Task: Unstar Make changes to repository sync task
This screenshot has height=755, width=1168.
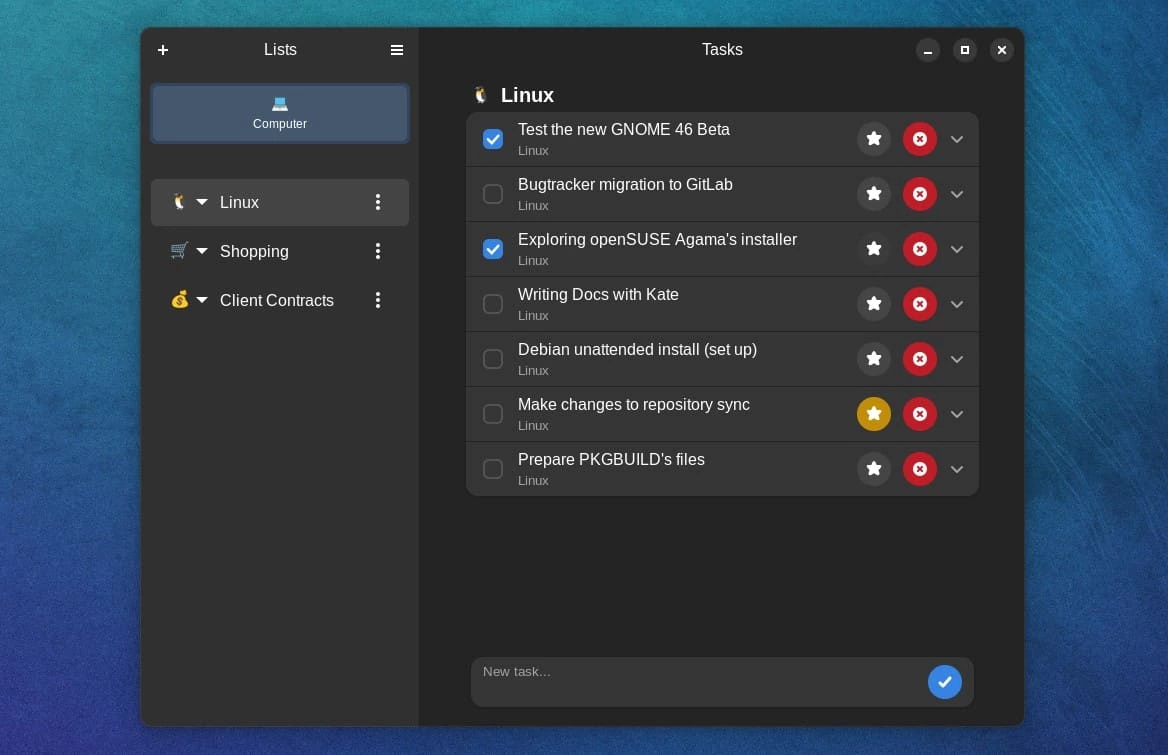Action: click(x=874, y=414)
